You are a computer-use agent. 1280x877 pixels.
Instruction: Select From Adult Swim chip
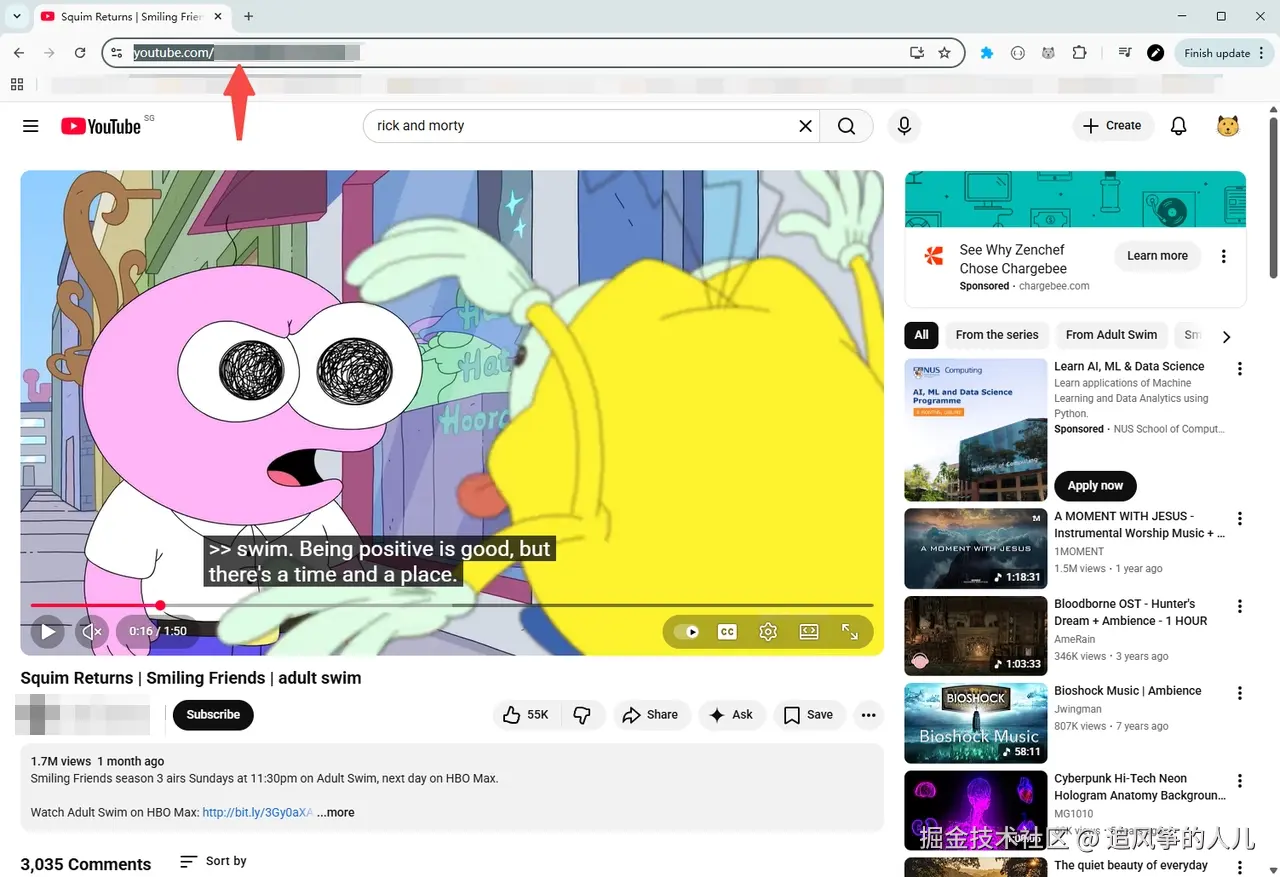tap(1111, 335)
